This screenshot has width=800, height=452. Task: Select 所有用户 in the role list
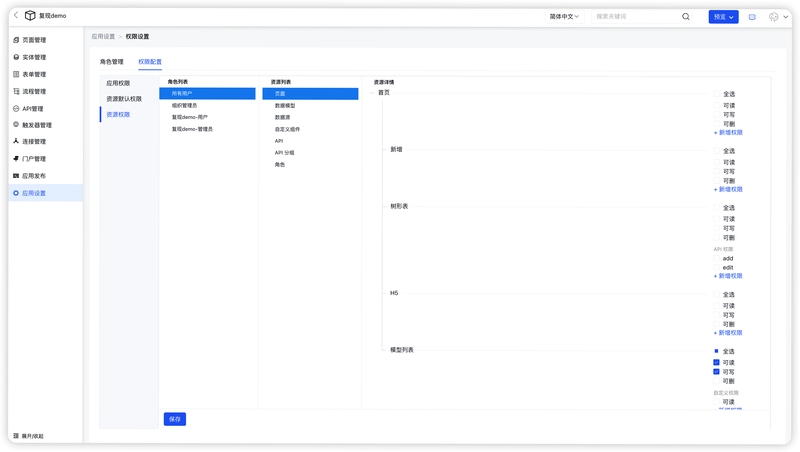pyautogui.click(x=207, y=93)
